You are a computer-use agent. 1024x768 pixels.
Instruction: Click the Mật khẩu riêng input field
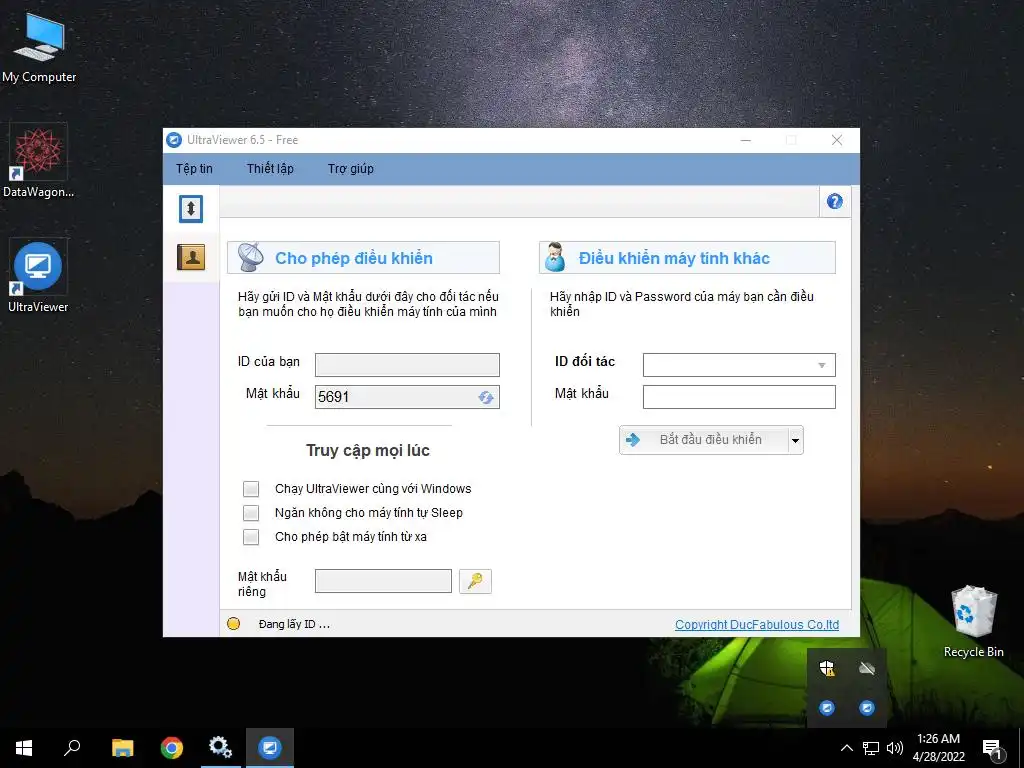(x=383, y=581)
